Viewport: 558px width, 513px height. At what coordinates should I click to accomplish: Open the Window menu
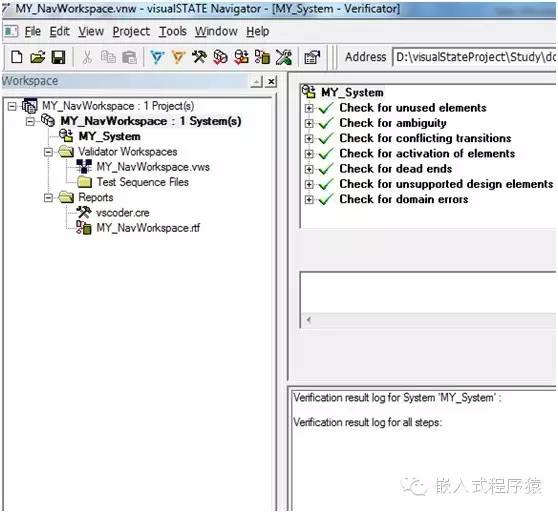pos(216,31)
